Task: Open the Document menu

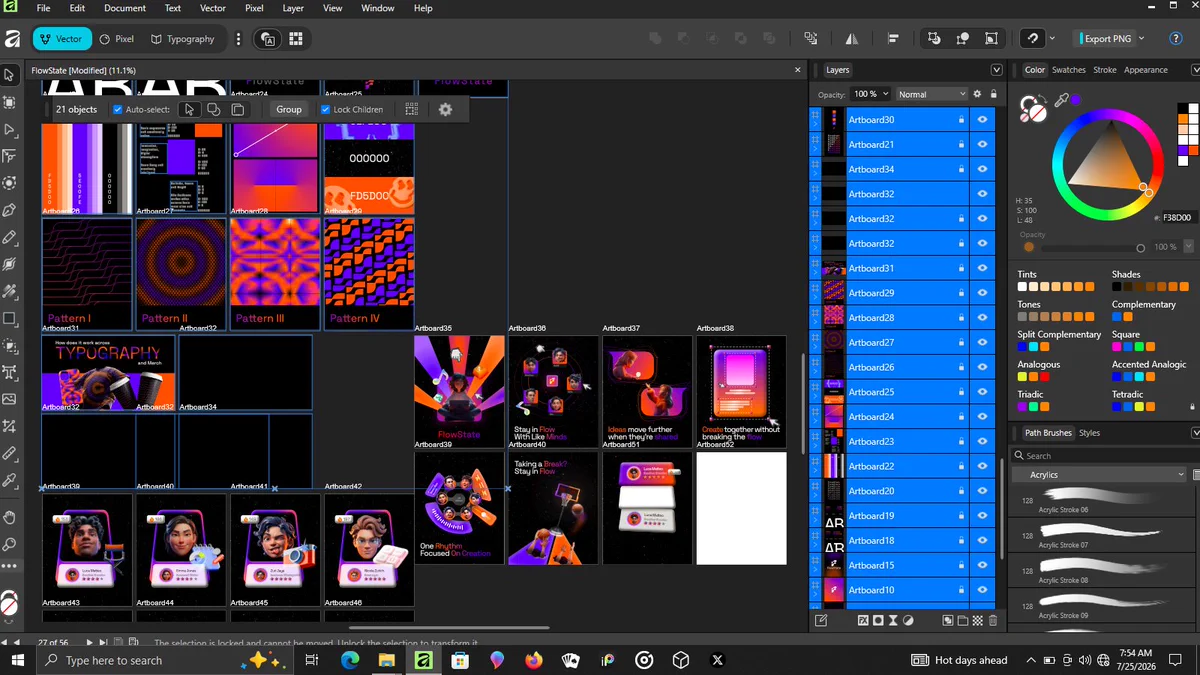Action: (125, 8)
